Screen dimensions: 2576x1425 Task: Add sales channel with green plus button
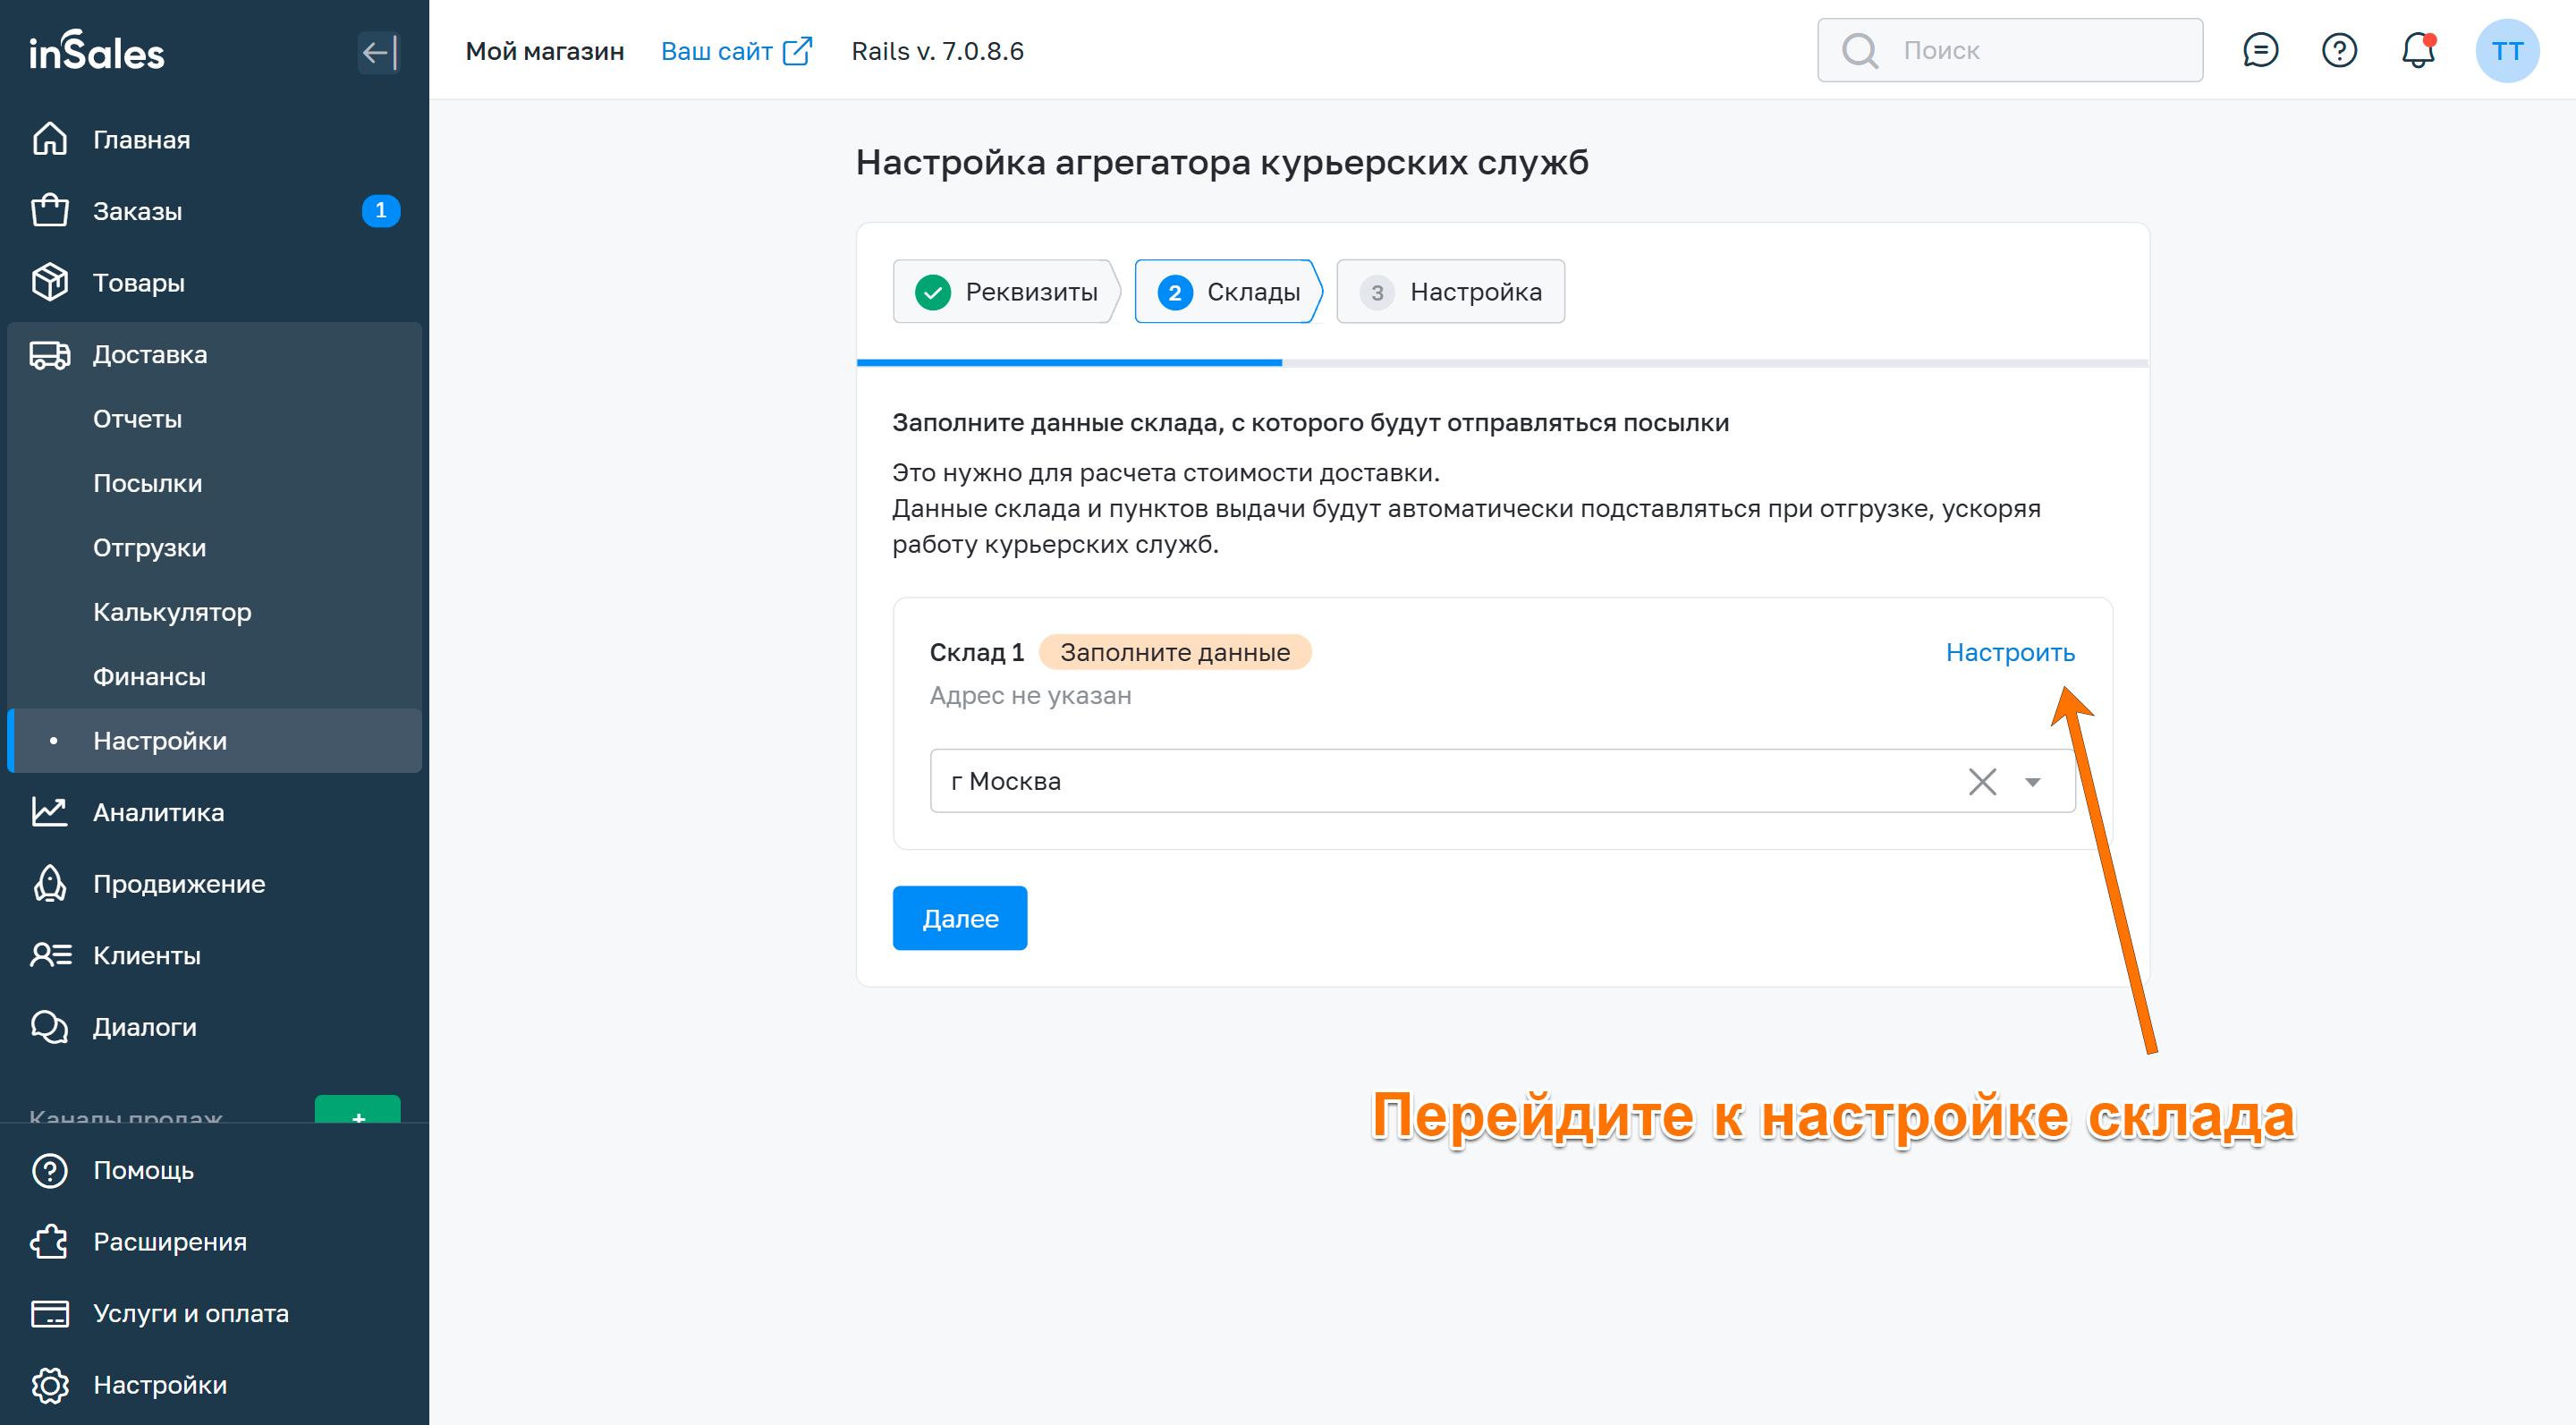(x=357, y=1112)
